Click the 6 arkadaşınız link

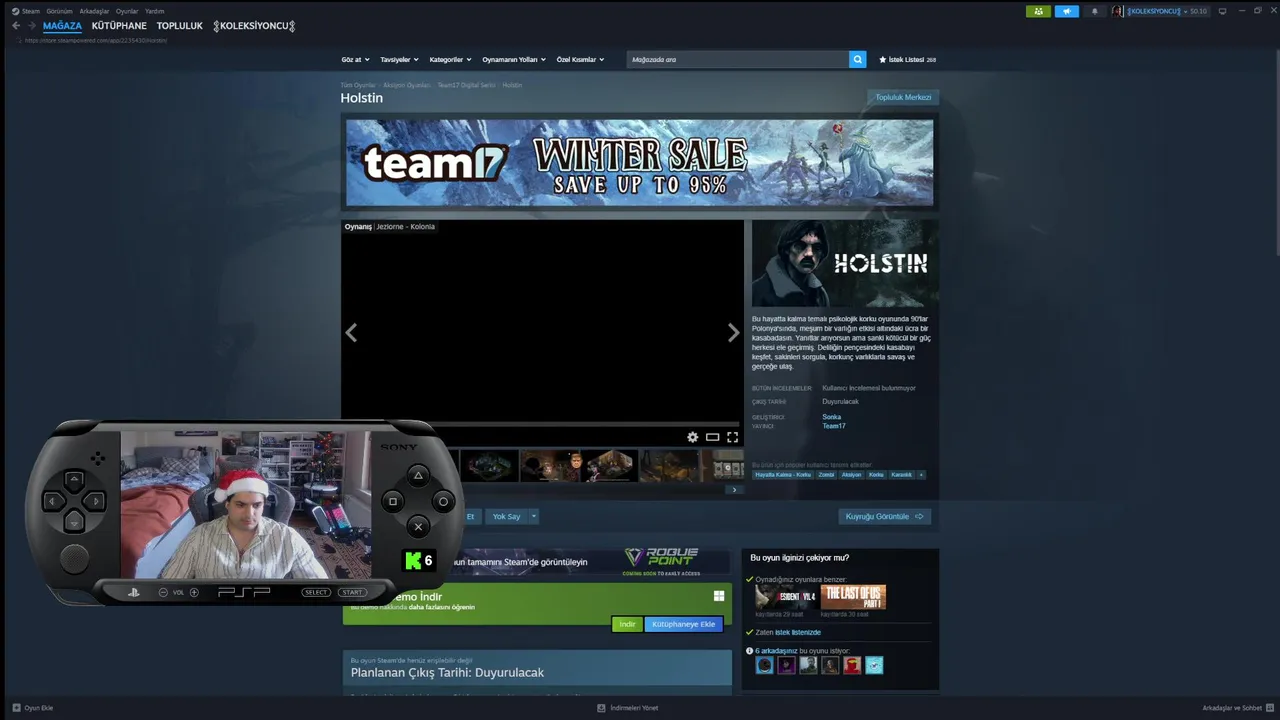[776, 651]
